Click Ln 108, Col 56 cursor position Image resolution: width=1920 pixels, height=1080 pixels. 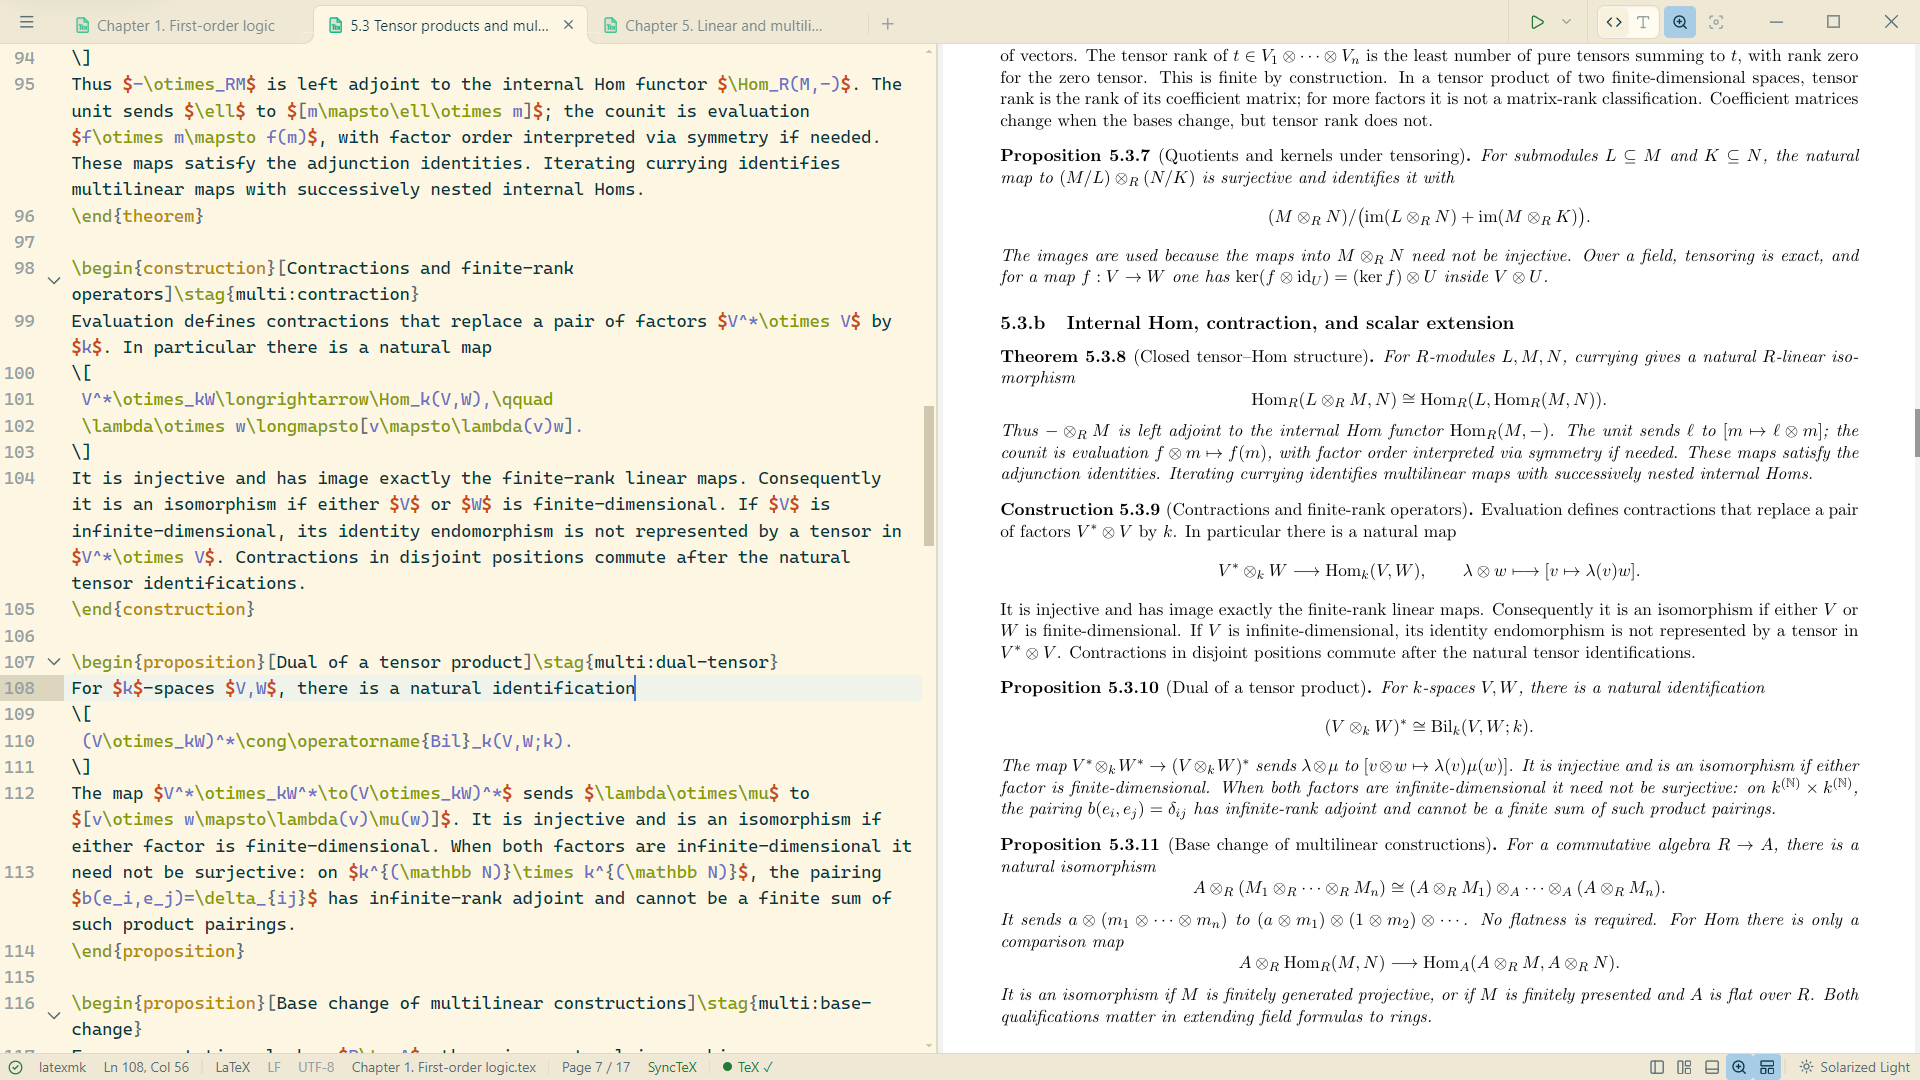click(x=146, y=1067)
